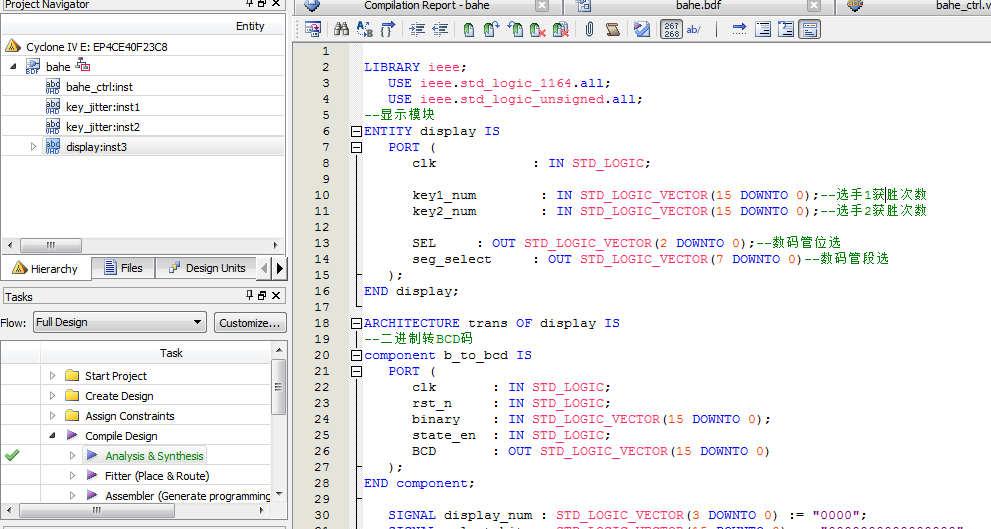The image size is (991, 529).
Task: Click the decrease indent toolbar icon
Action: click(x=439, y=30)
